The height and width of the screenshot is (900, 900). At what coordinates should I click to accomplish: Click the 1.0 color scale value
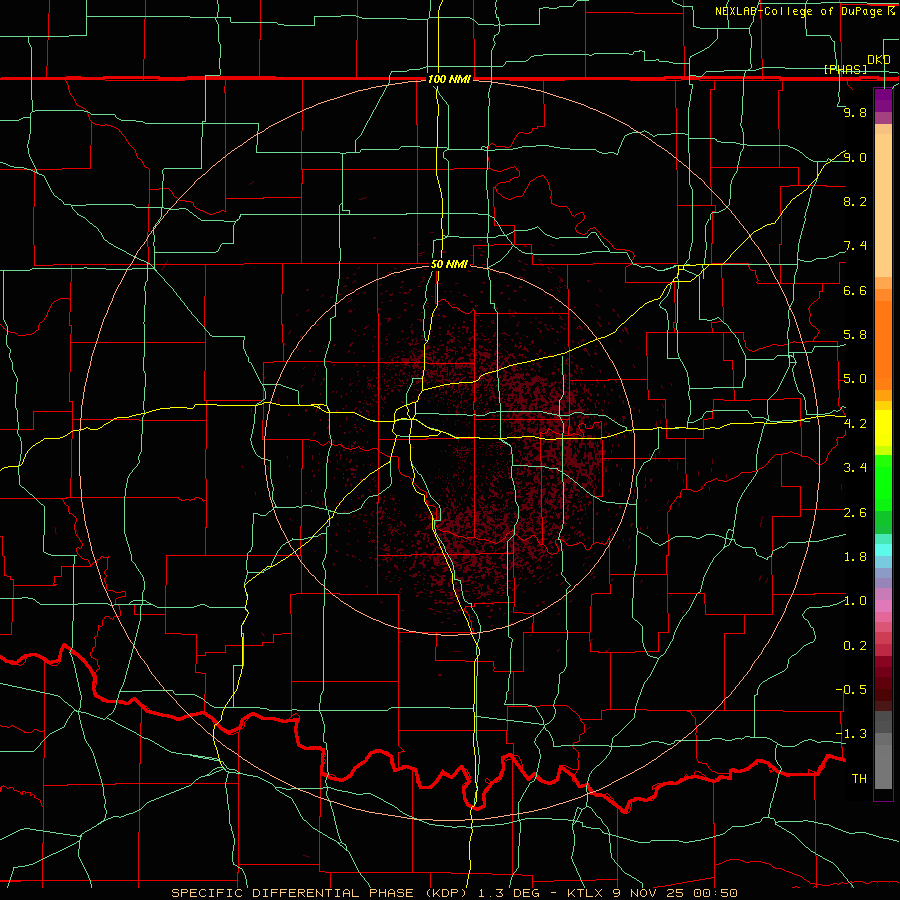855,601
